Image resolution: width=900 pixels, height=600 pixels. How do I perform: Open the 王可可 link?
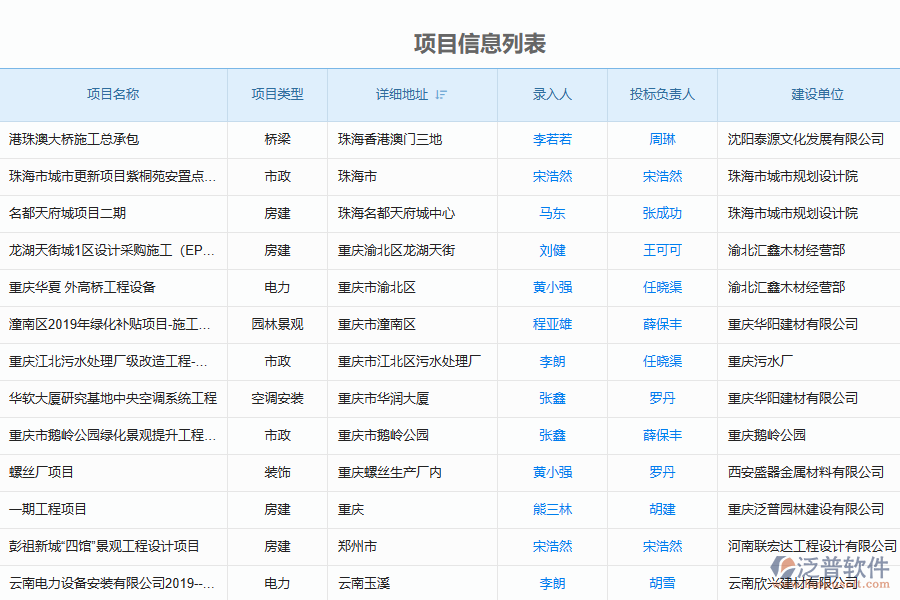[x=662, y=251]
